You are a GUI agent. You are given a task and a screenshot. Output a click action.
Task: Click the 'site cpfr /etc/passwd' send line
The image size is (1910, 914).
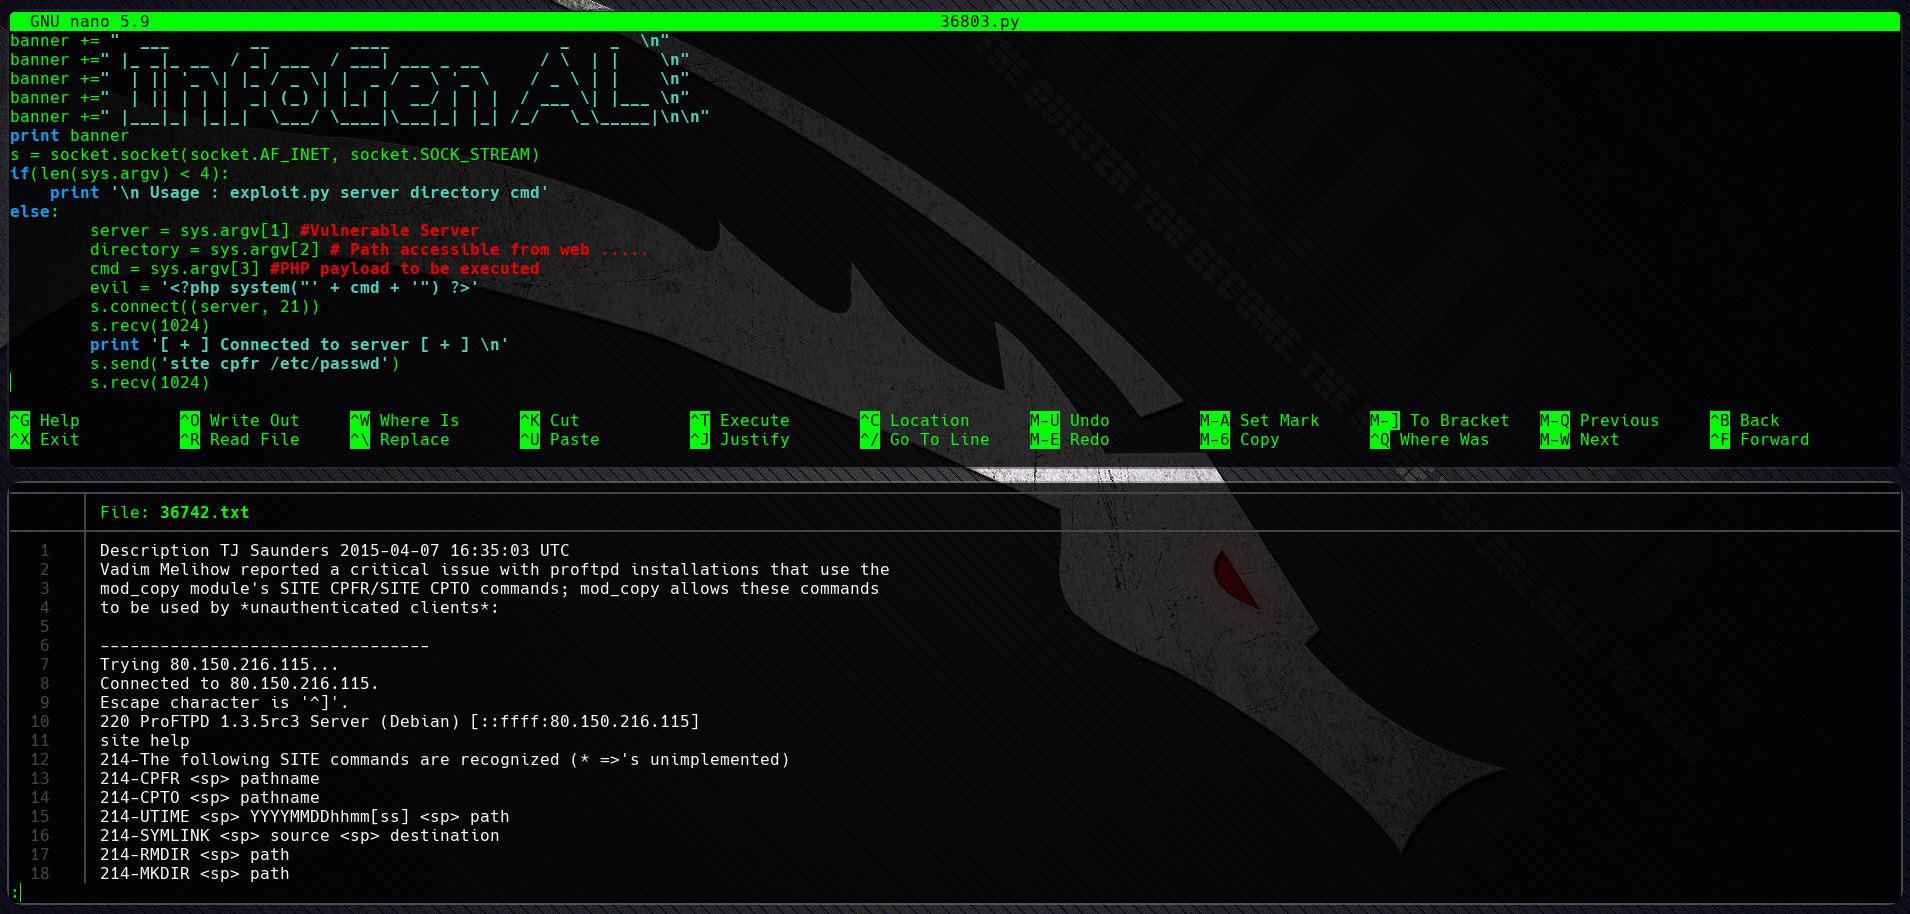[x=245, y=363]
